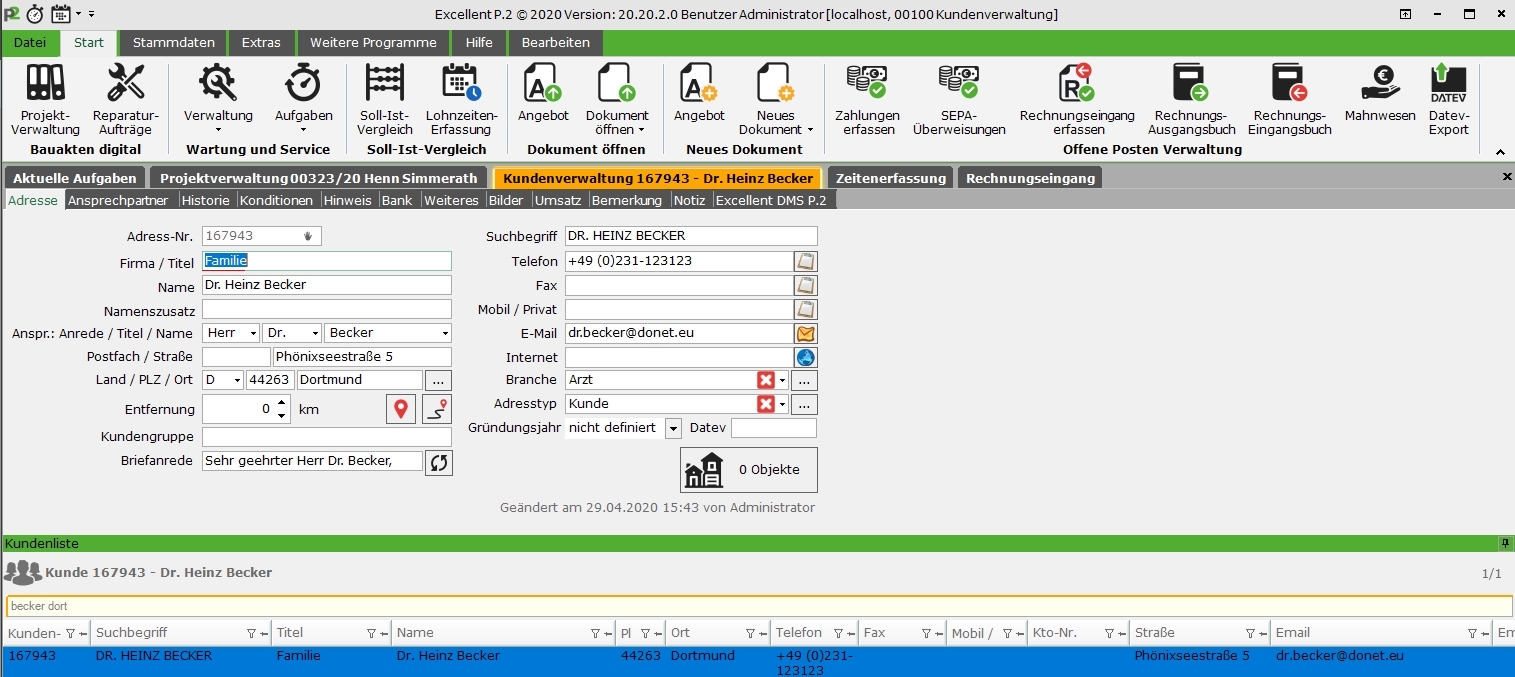The width and height of the screenshot is (1515, 677).
Task: Open Weitere Programme ribbon tab
Action: point(373,42)
